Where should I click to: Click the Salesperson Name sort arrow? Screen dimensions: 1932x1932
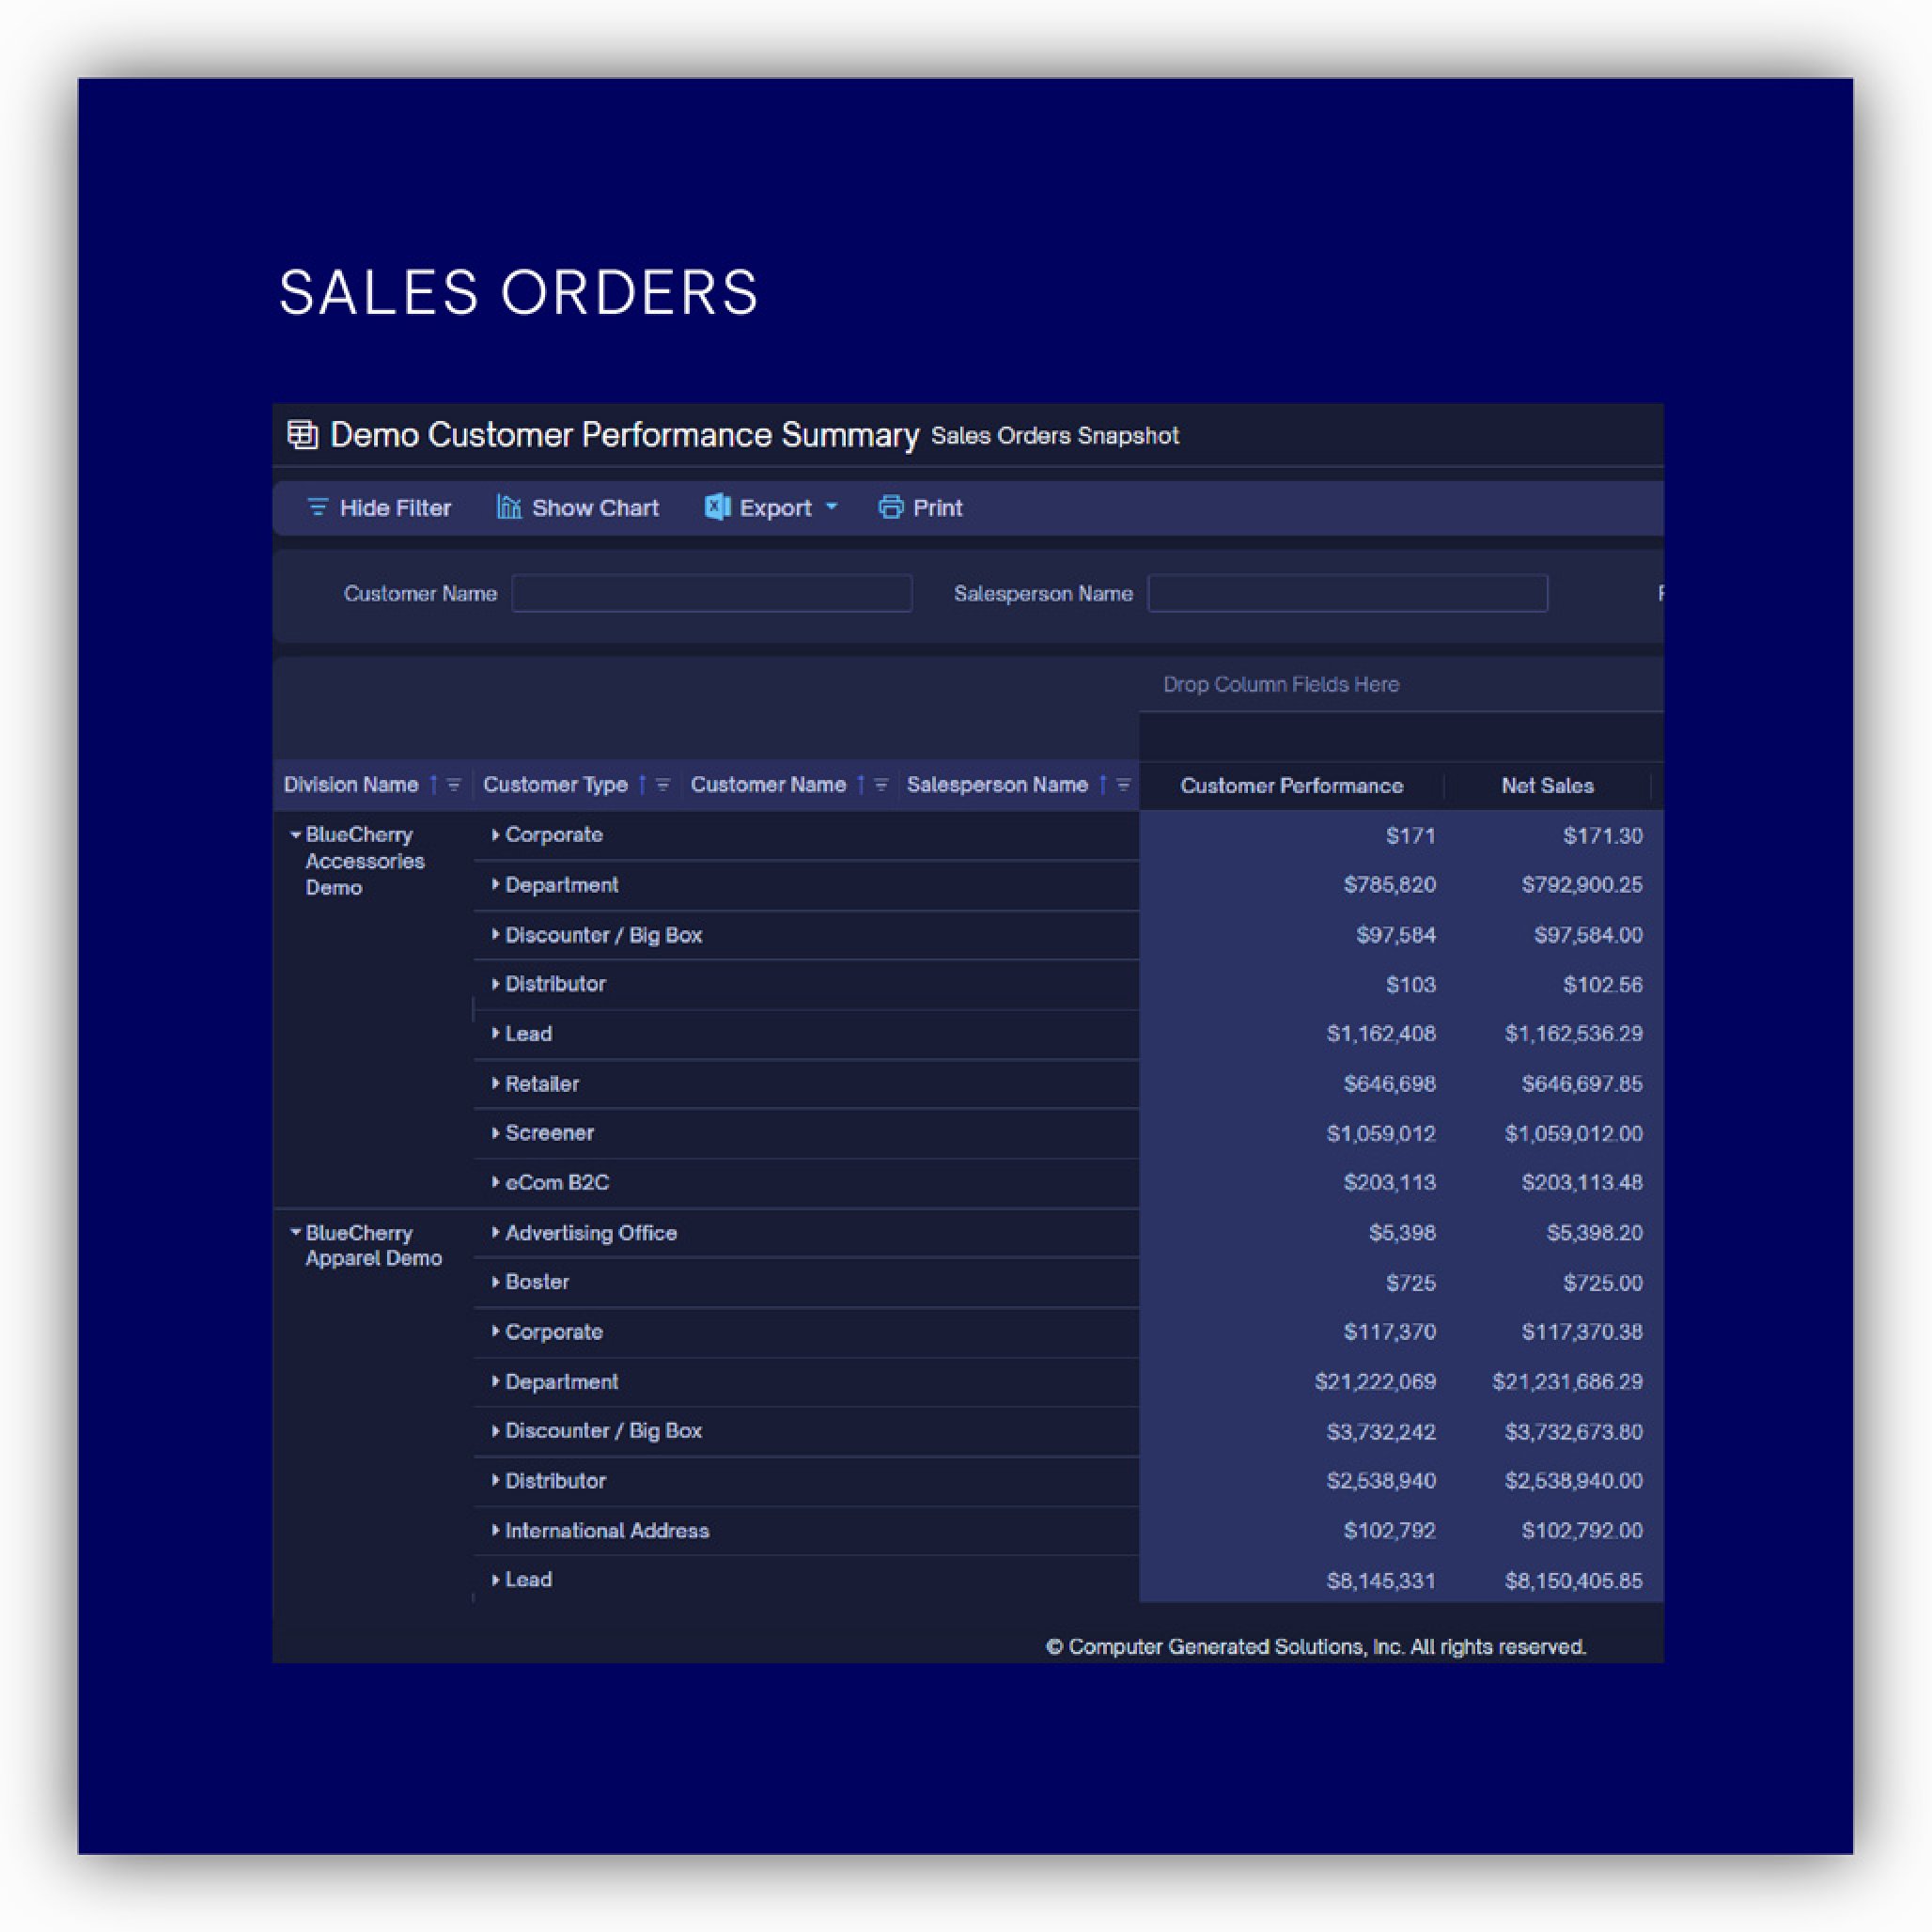pos(1103,785)
